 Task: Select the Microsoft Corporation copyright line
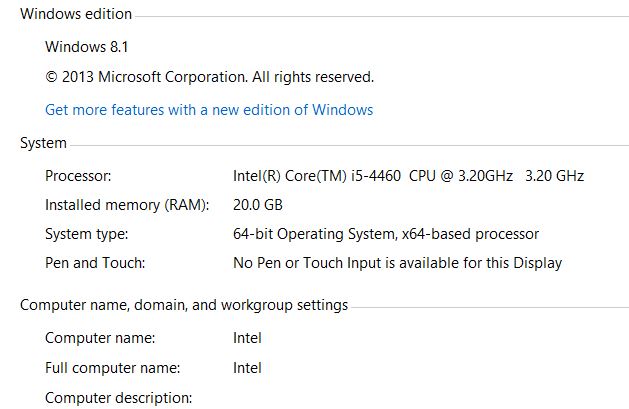(209, 77)
